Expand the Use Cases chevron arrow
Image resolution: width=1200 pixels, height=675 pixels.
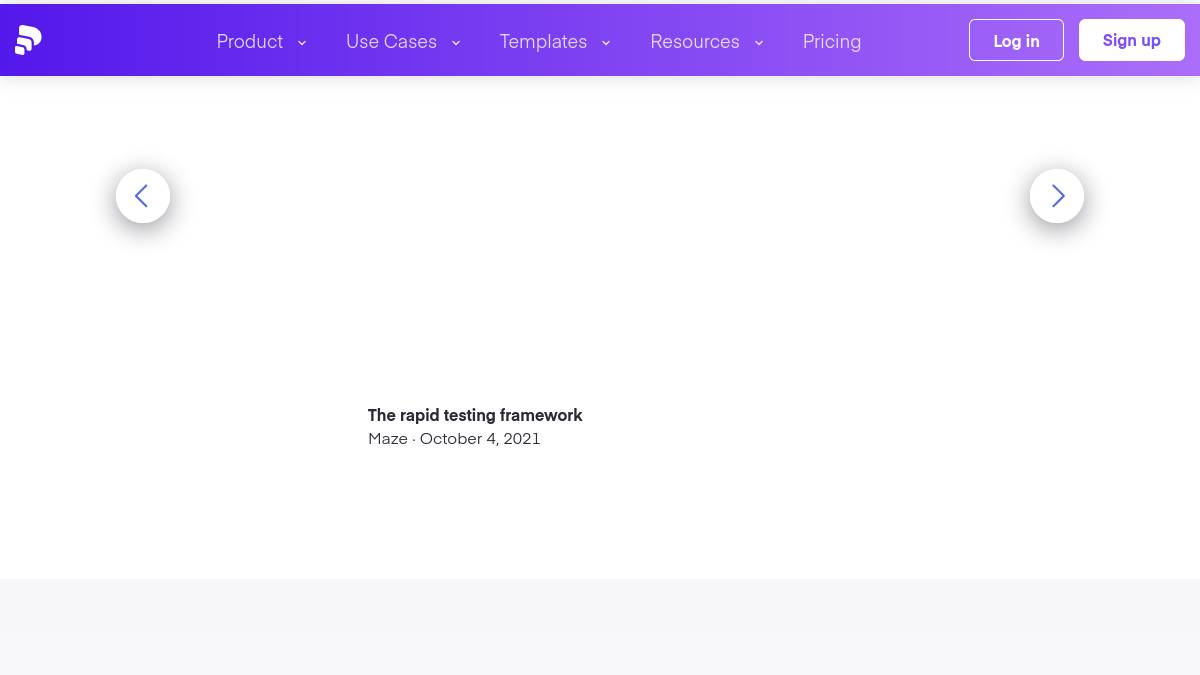click(x=456, y=42)
